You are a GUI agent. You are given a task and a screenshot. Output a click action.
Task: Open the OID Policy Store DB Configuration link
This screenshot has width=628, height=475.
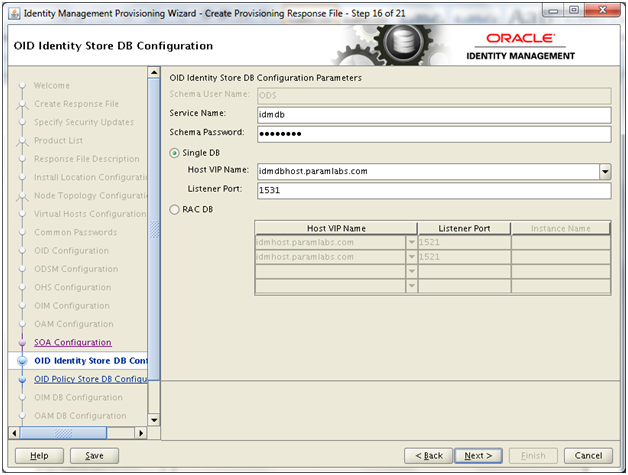pos(91,379)
